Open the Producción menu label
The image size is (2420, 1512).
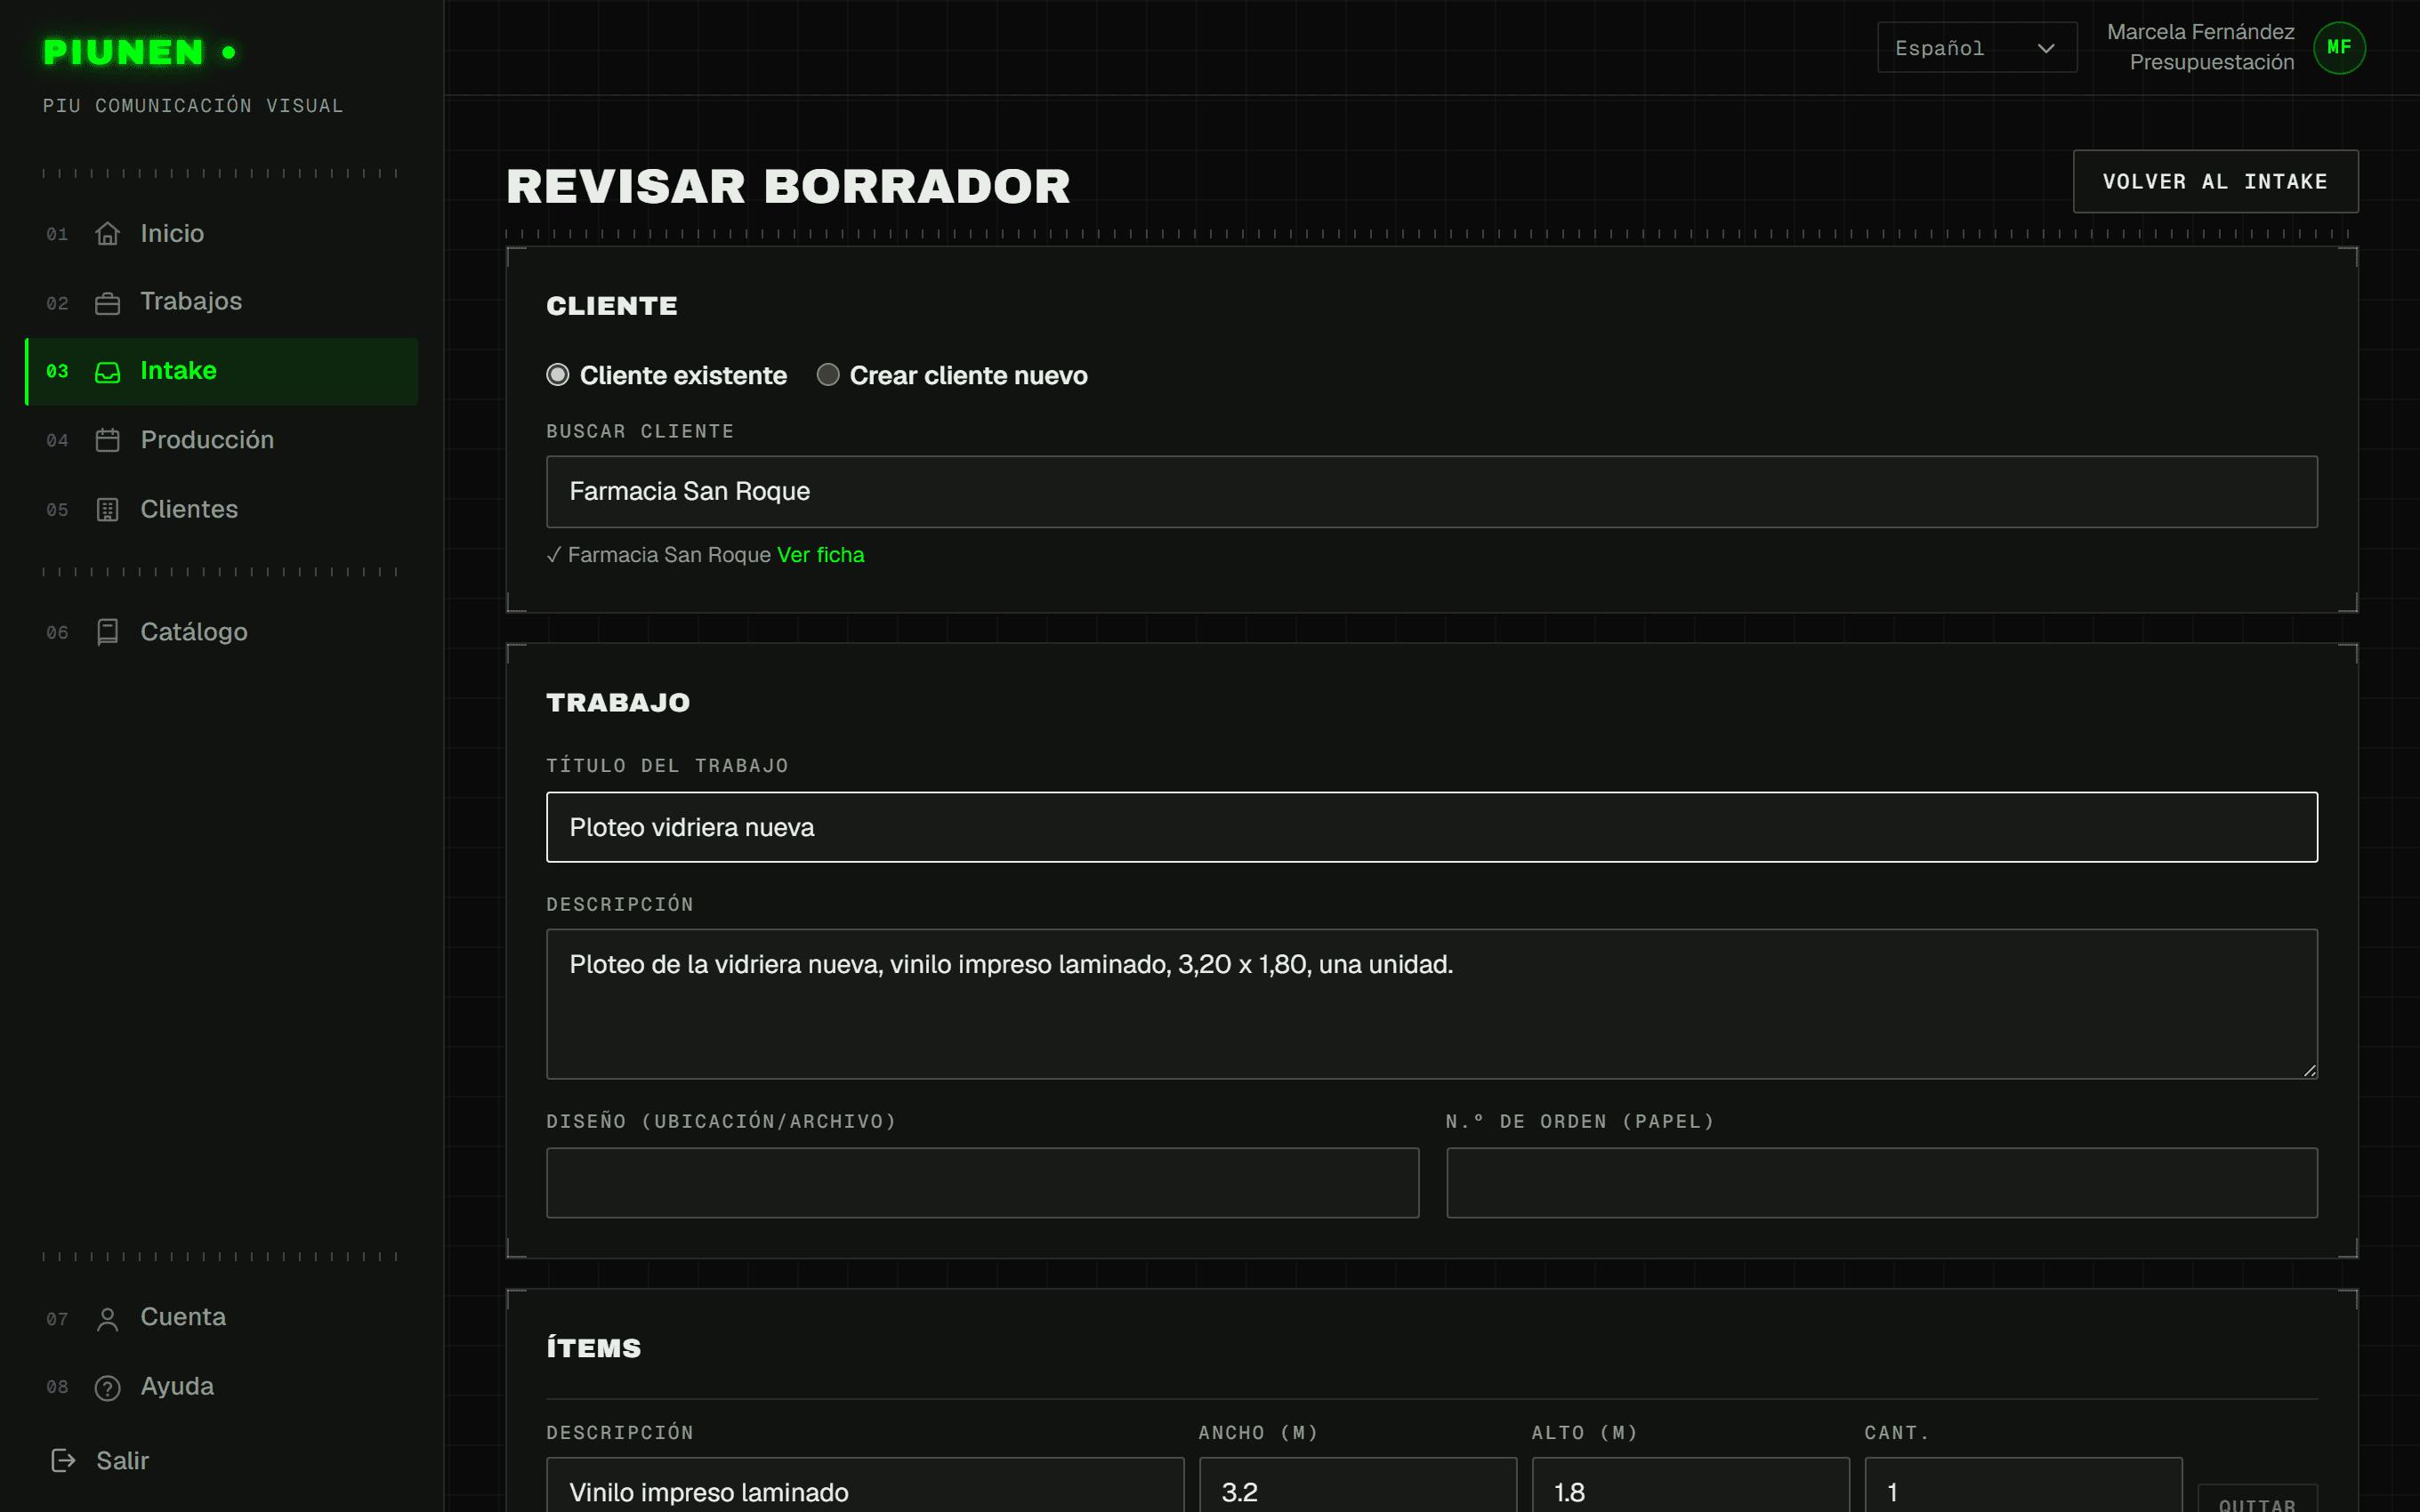pyautogui.click(x=207, y=440)
